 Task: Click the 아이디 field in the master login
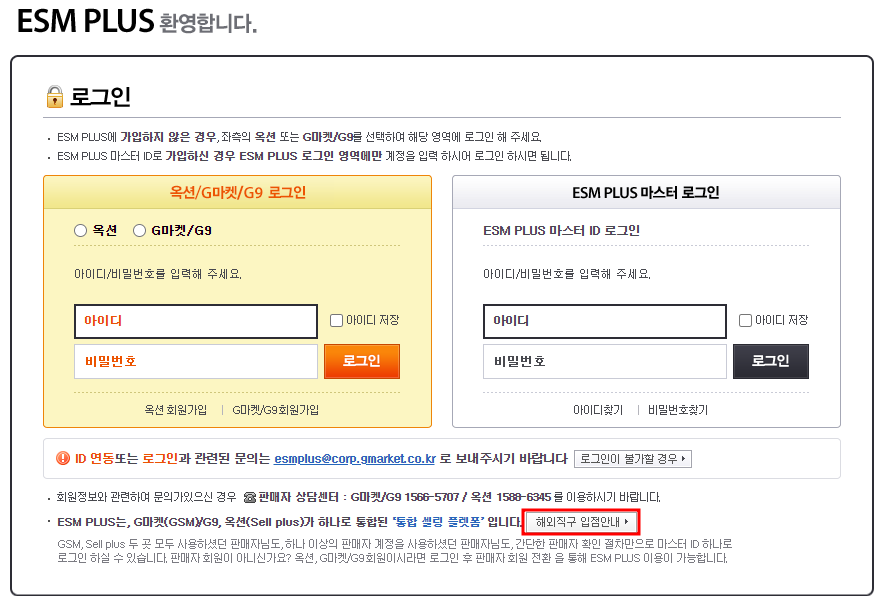click(605, 321)
